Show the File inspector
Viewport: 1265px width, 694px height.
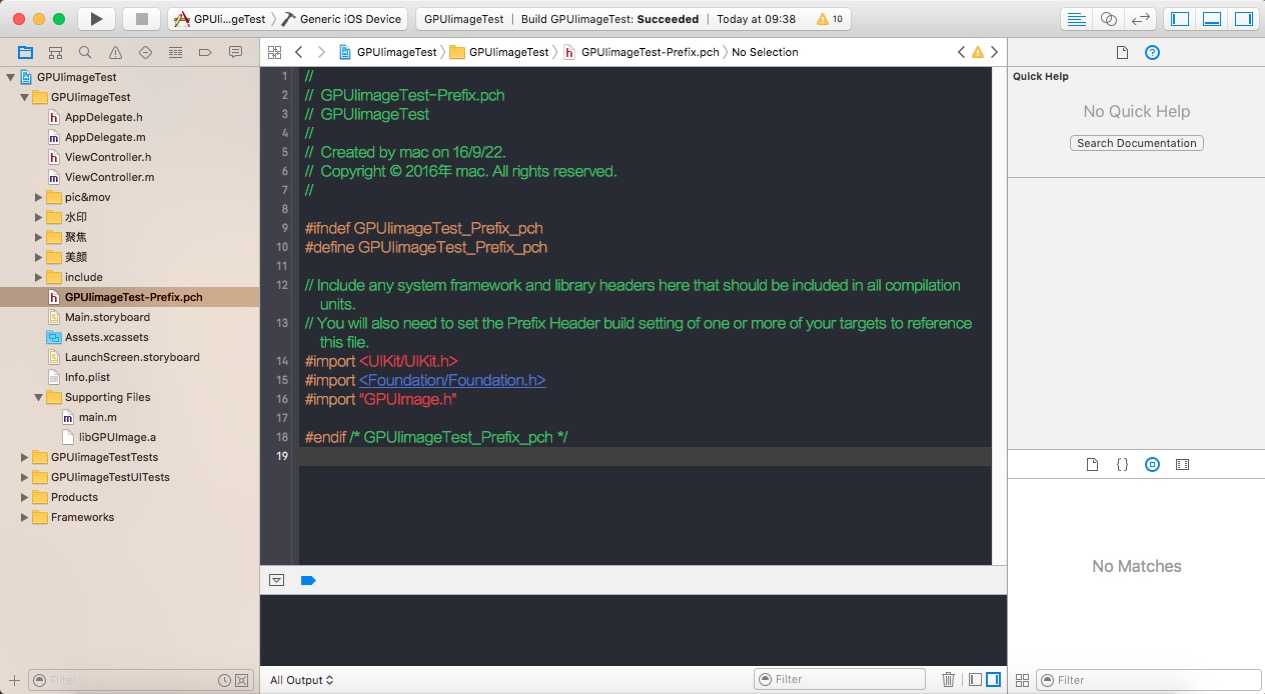1122,52
